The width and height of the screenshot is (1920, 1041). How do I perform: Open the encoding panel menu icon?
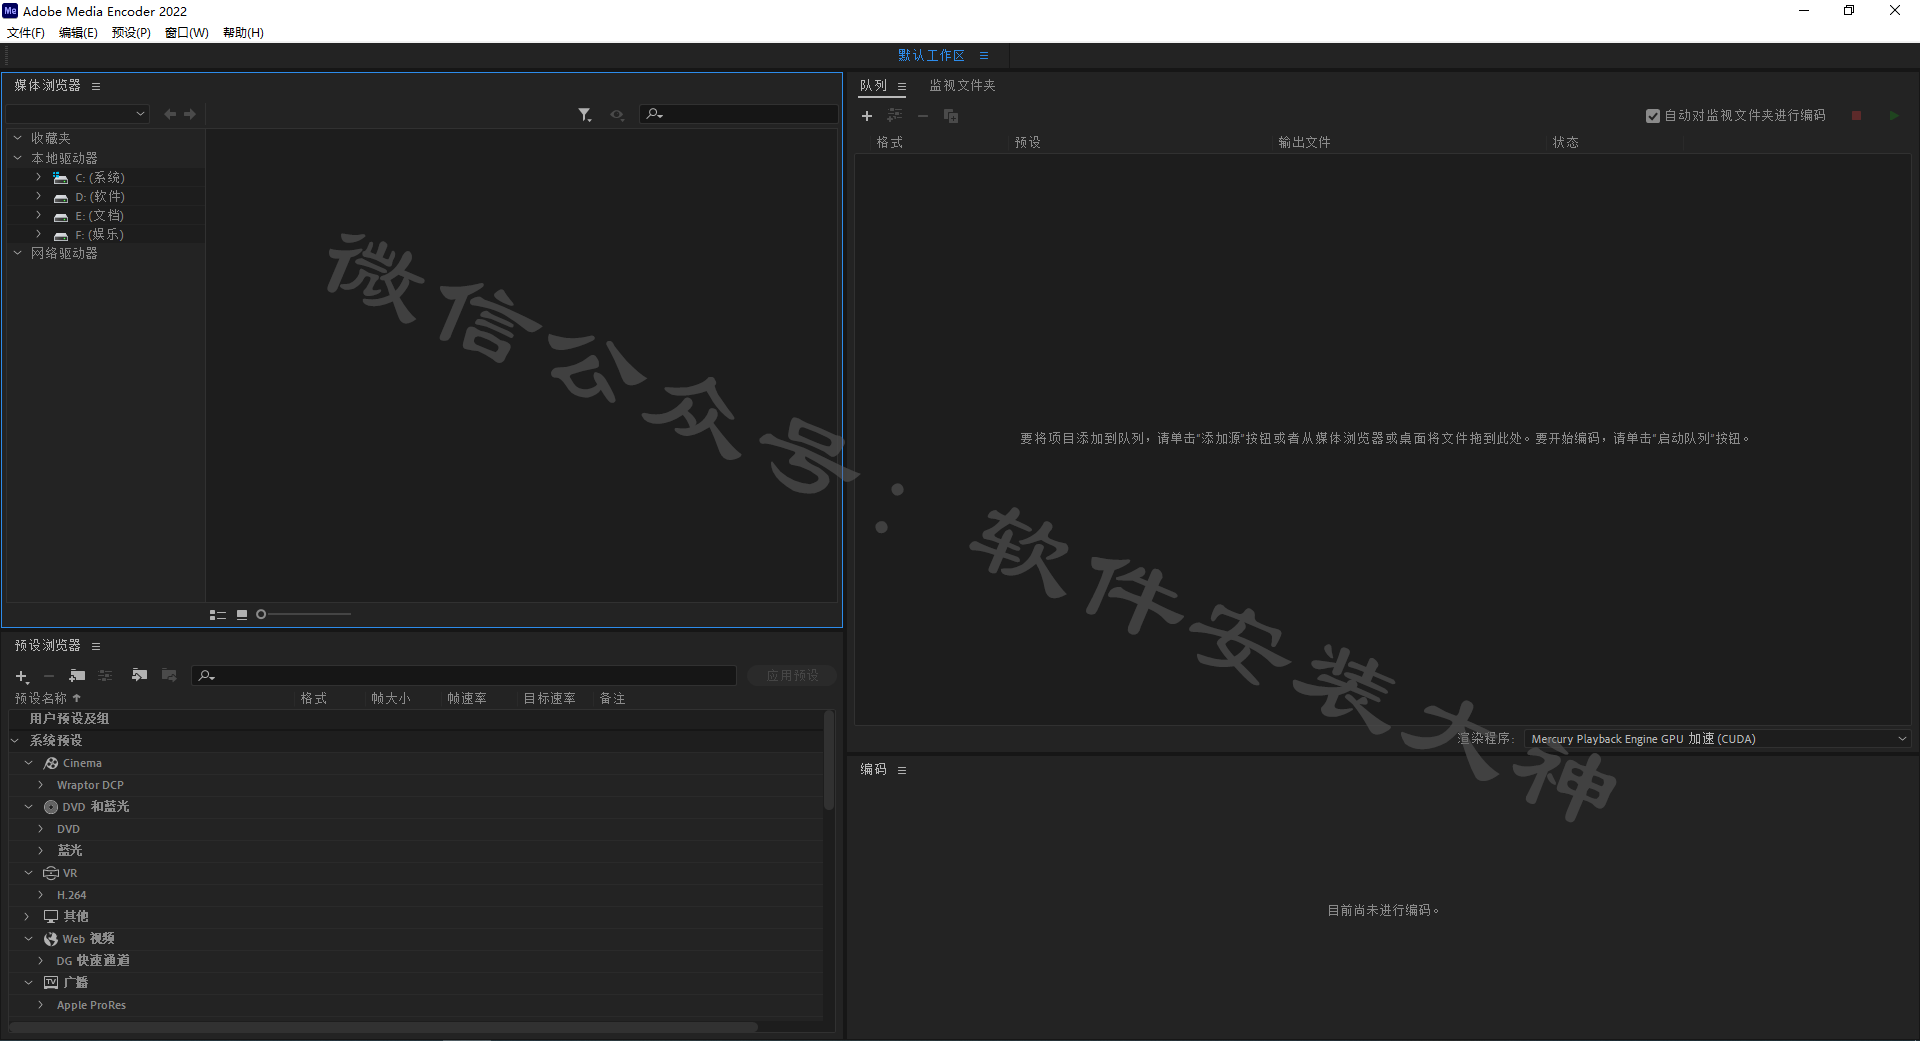(902, 770)
